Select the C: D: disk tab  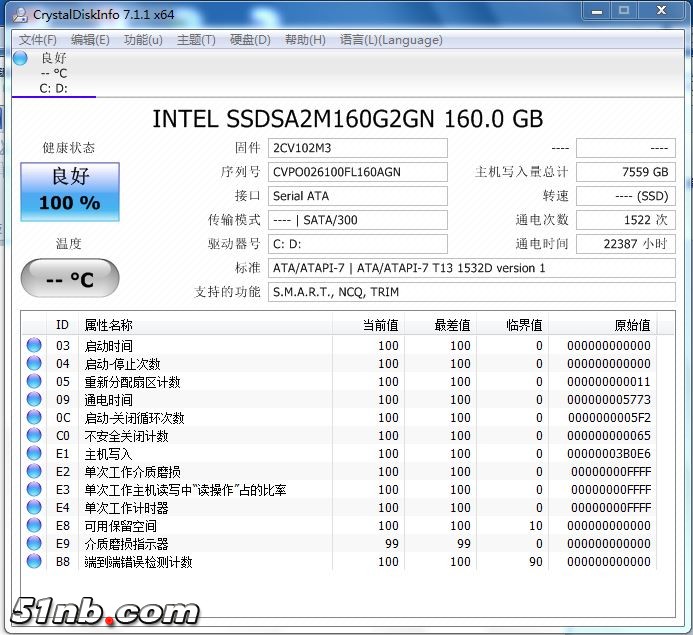(54, 88)
